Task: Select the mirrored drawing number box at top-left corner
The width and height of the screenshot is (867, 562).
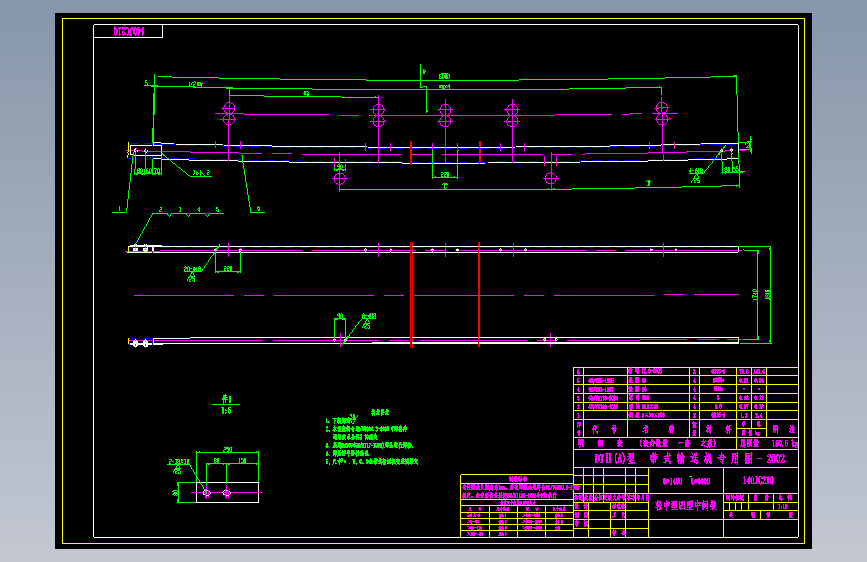Action: point(128,31)
